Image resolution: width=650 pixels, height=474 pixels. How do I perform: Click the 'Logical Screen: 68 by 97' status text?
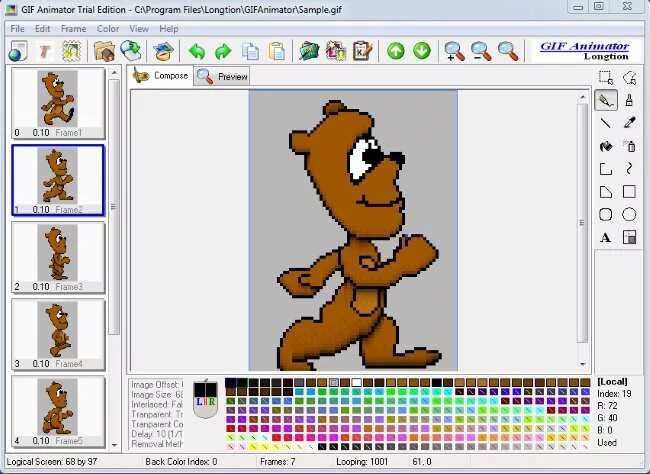52,462
